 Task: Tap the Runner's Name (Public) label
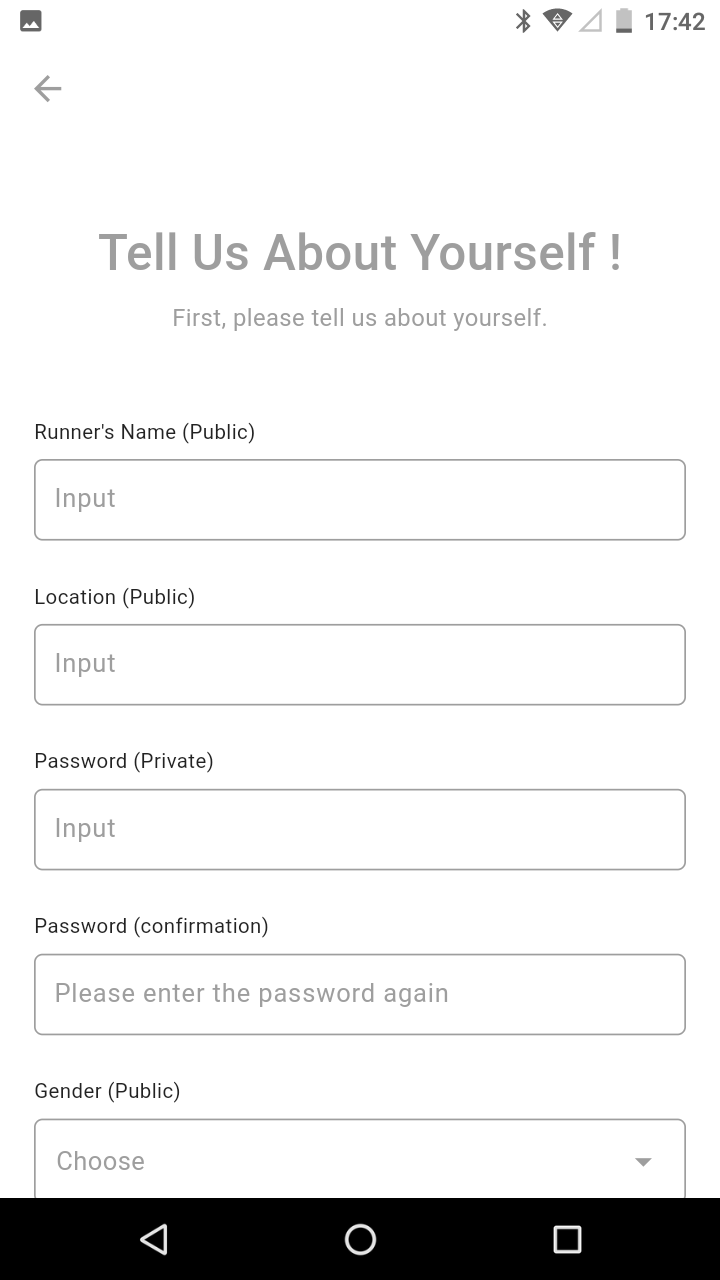[x=145, y=432]
